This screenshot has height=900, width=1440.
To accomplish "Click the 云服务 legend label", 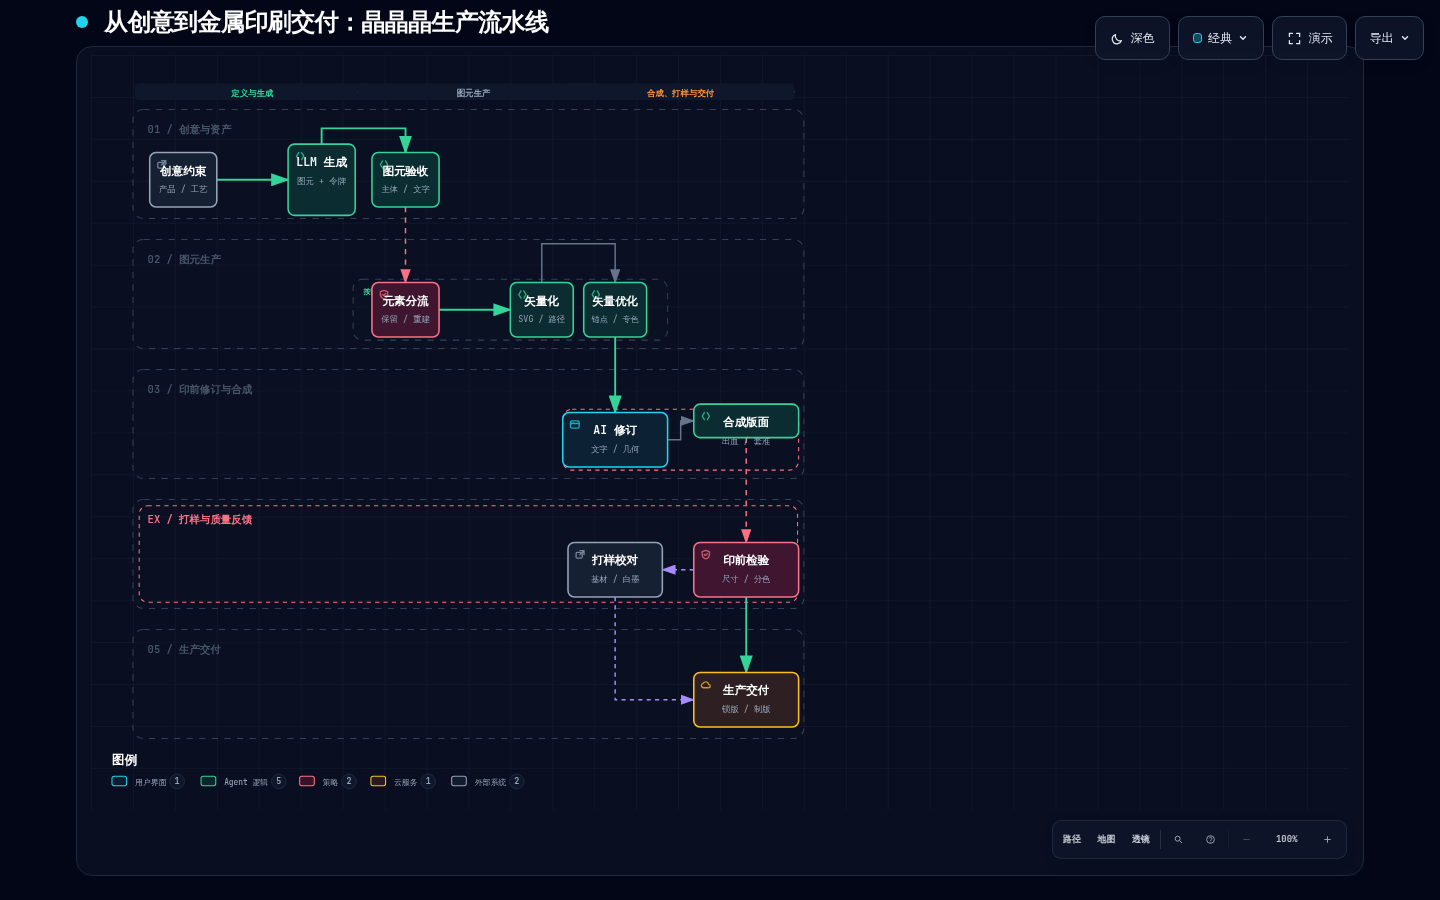I will pyautogui.click(x=405, y=782).
